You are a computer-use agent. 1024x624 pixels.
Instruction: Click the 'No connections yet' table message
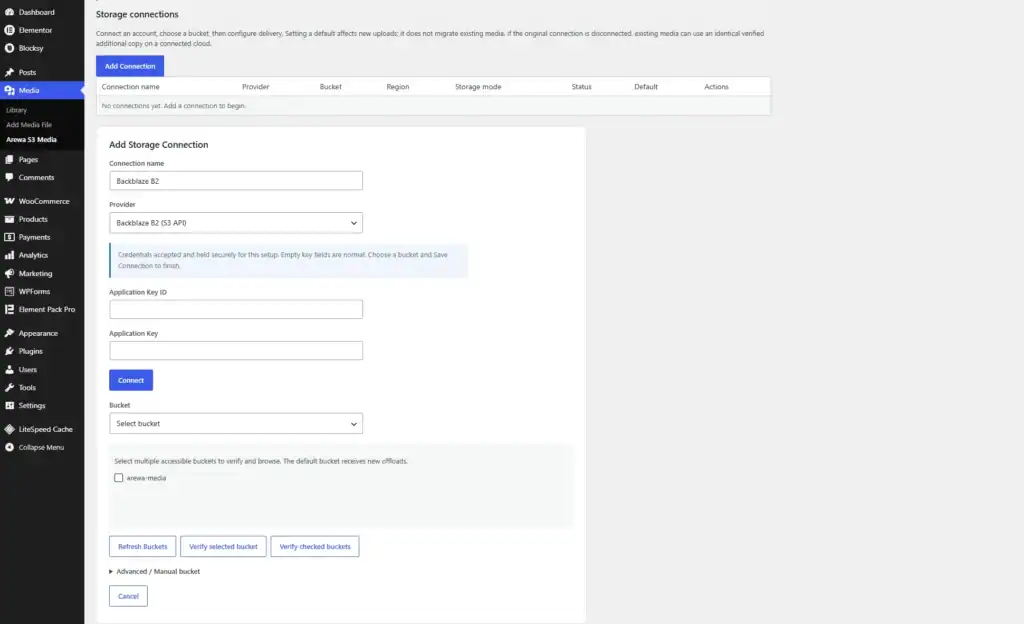(174, 106)
